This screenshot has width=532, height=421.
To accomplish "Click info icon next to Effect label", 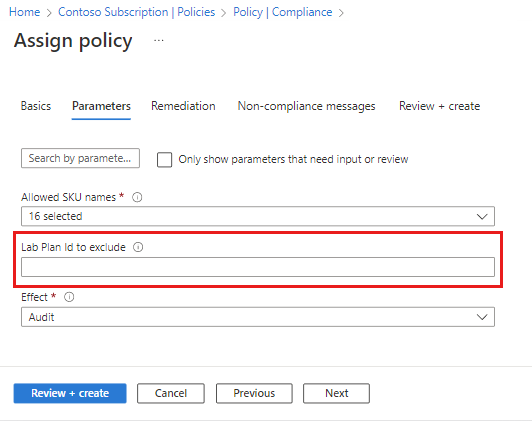I will 69,297.
